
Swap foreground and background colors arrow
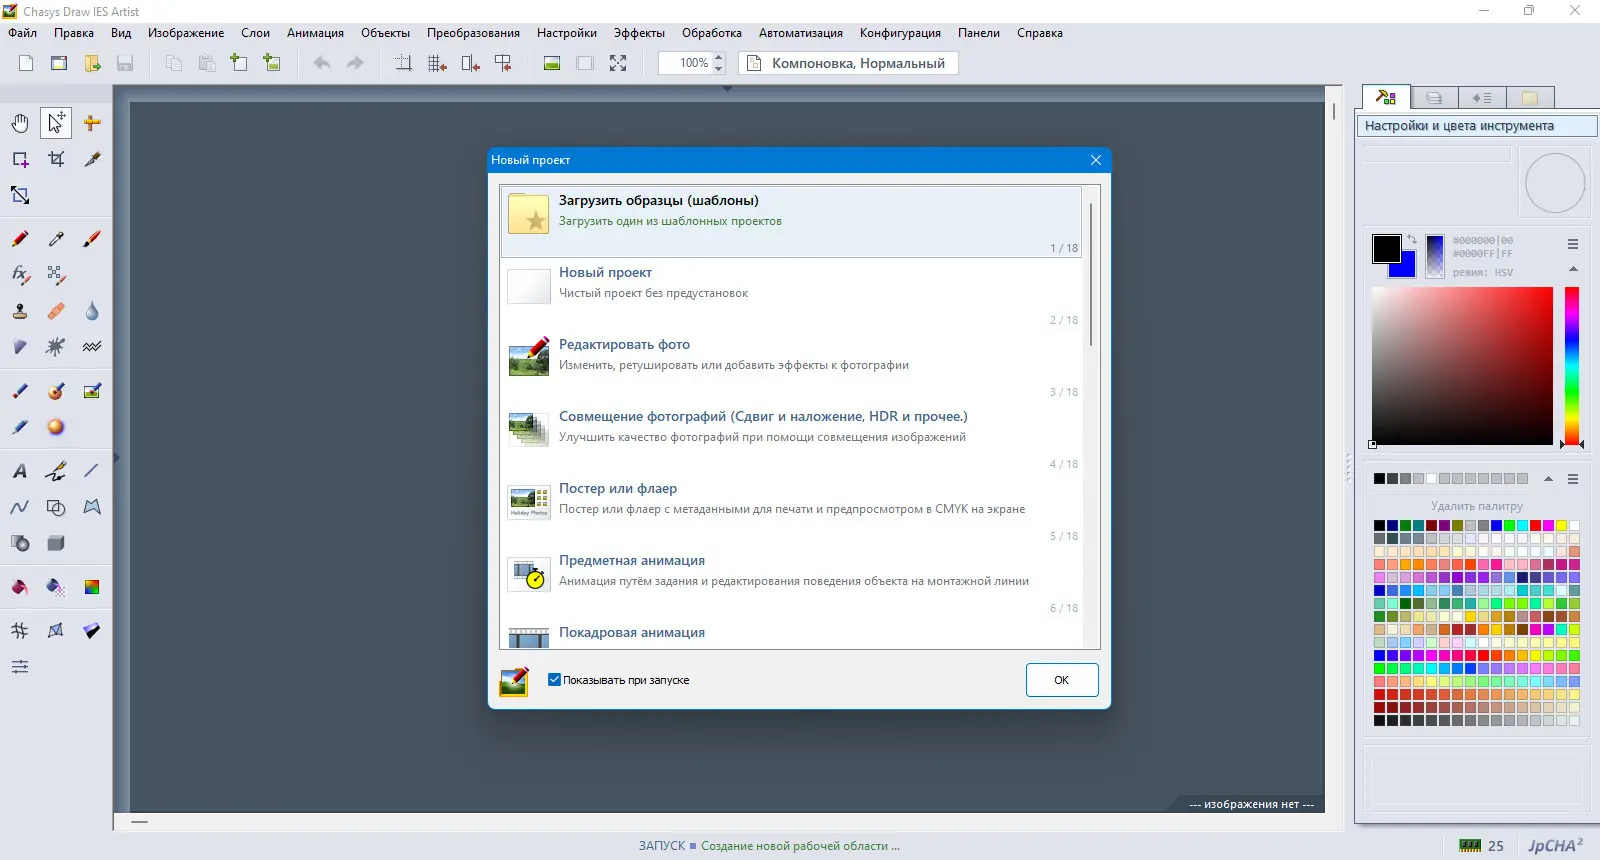coord(1412,240)
